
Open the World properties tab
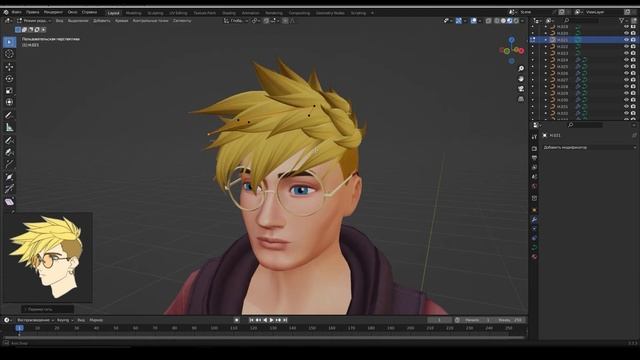[x=534, y=187]
